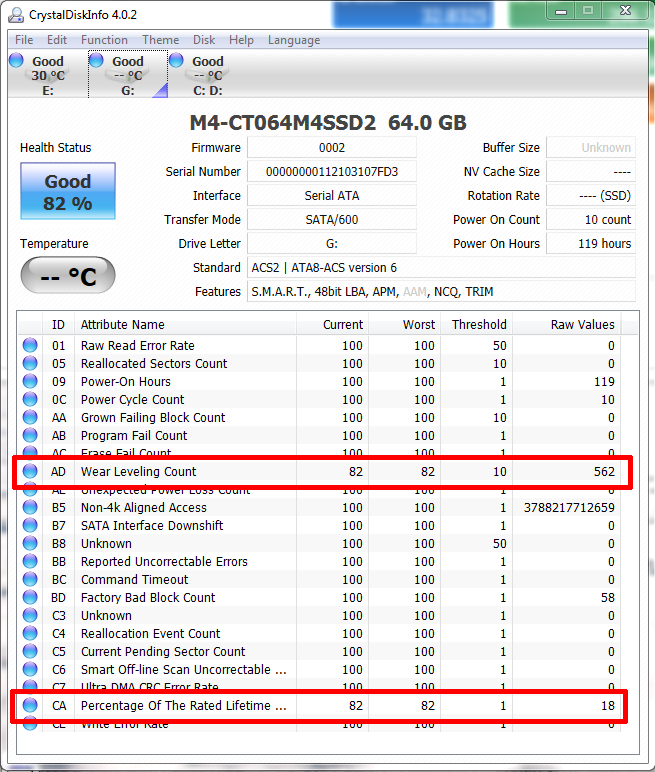Click the Buffer Size field showing Unknown
655x772 pixels.
click(x=591, y=148)
